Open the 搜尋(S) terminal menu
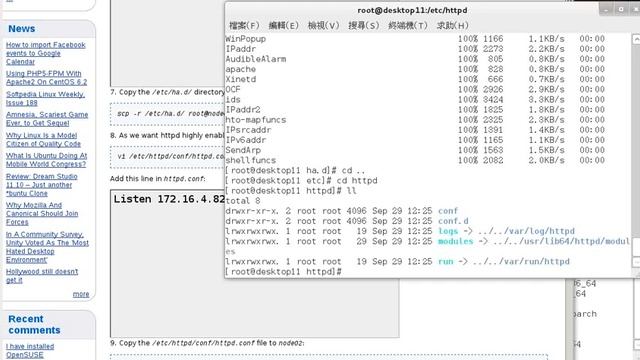640x360 pixels. (x=364, y=25)
